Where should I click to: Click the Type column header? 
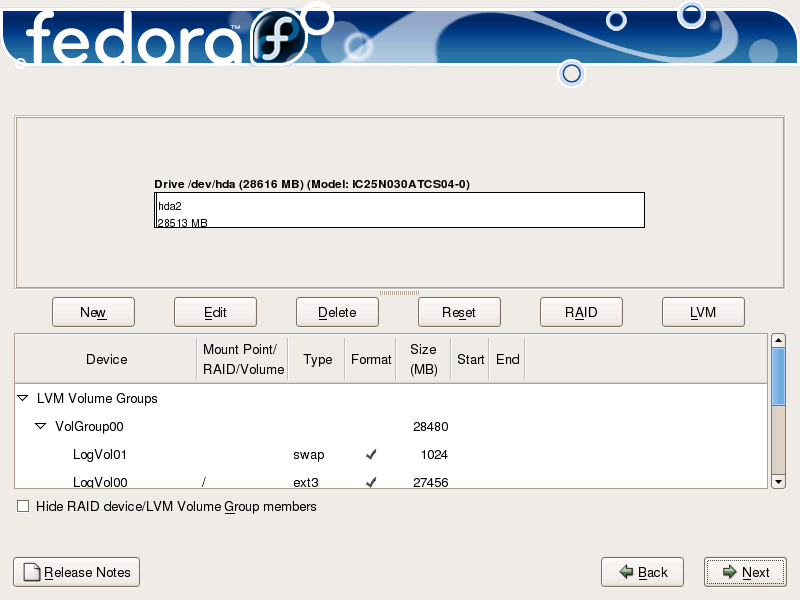coord(317,359)
